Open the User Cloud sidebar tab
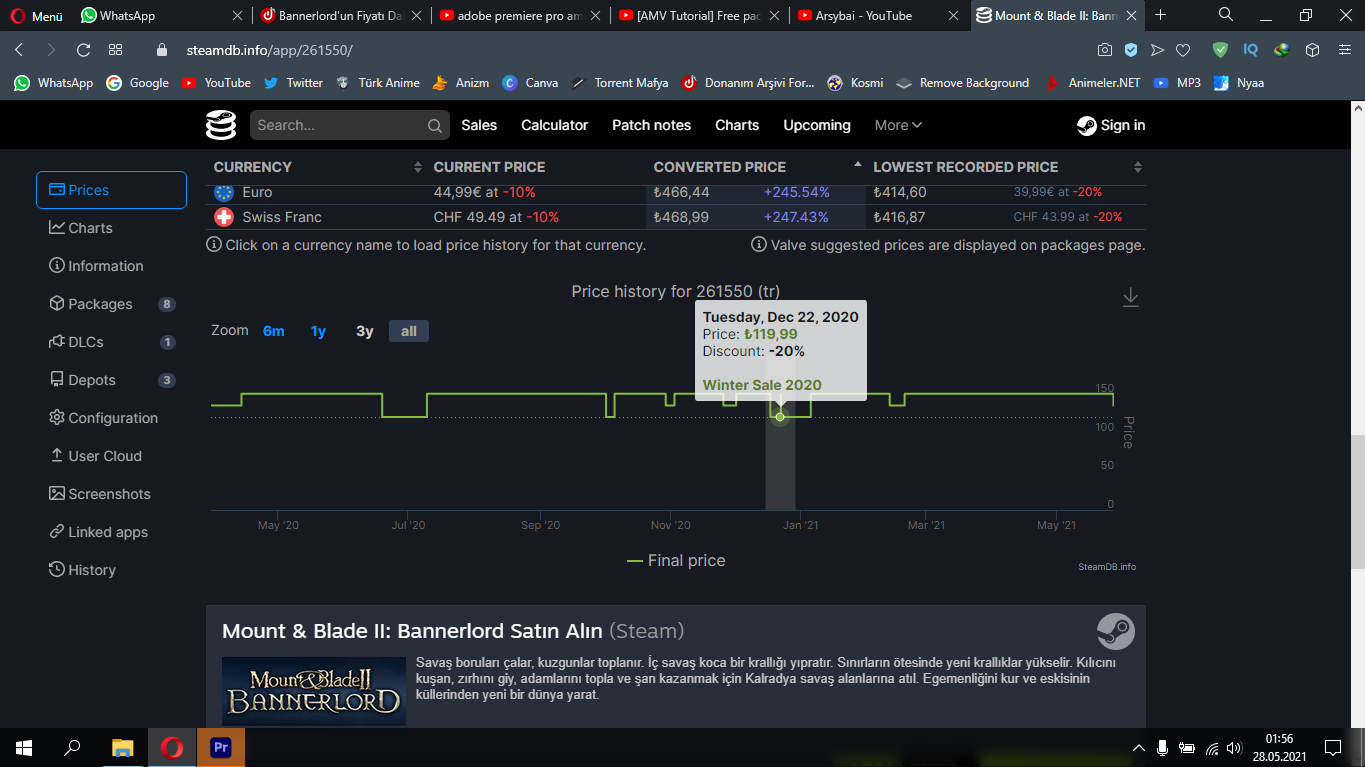Viewport: 1365px width, 767px height. pyautogui.click(x=111, y=456)
